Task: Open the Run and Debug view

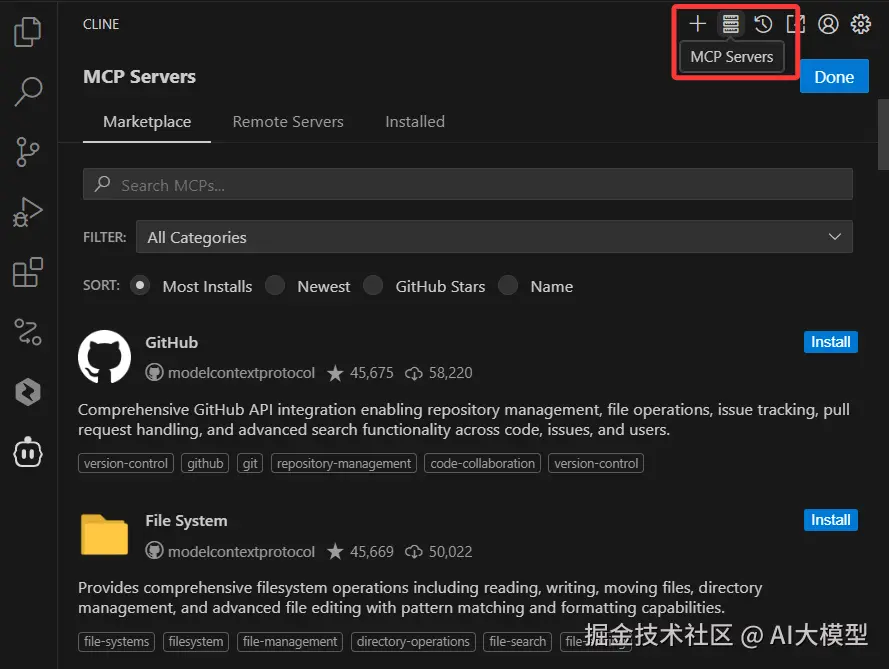Action: point(27,212)
